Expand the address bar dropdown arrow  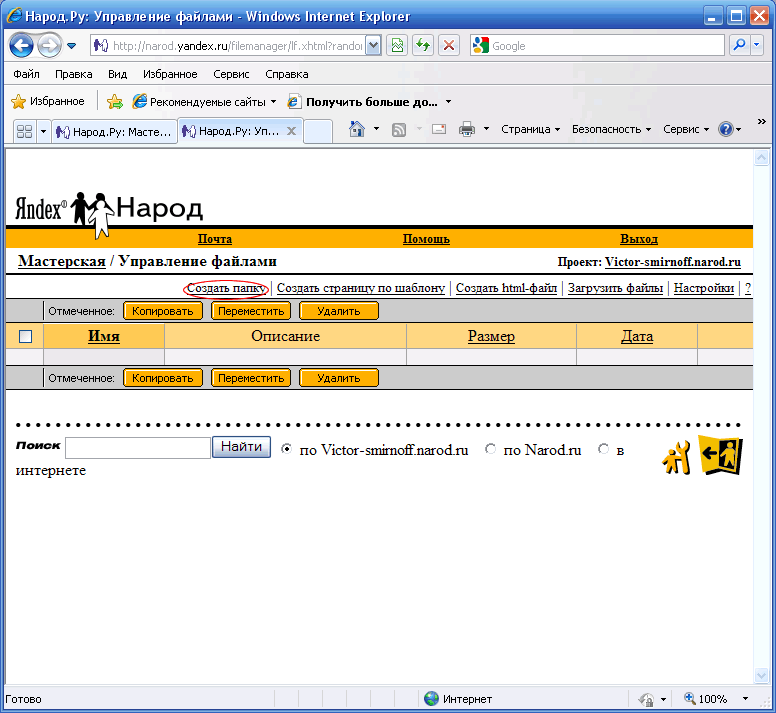point(374,46)
